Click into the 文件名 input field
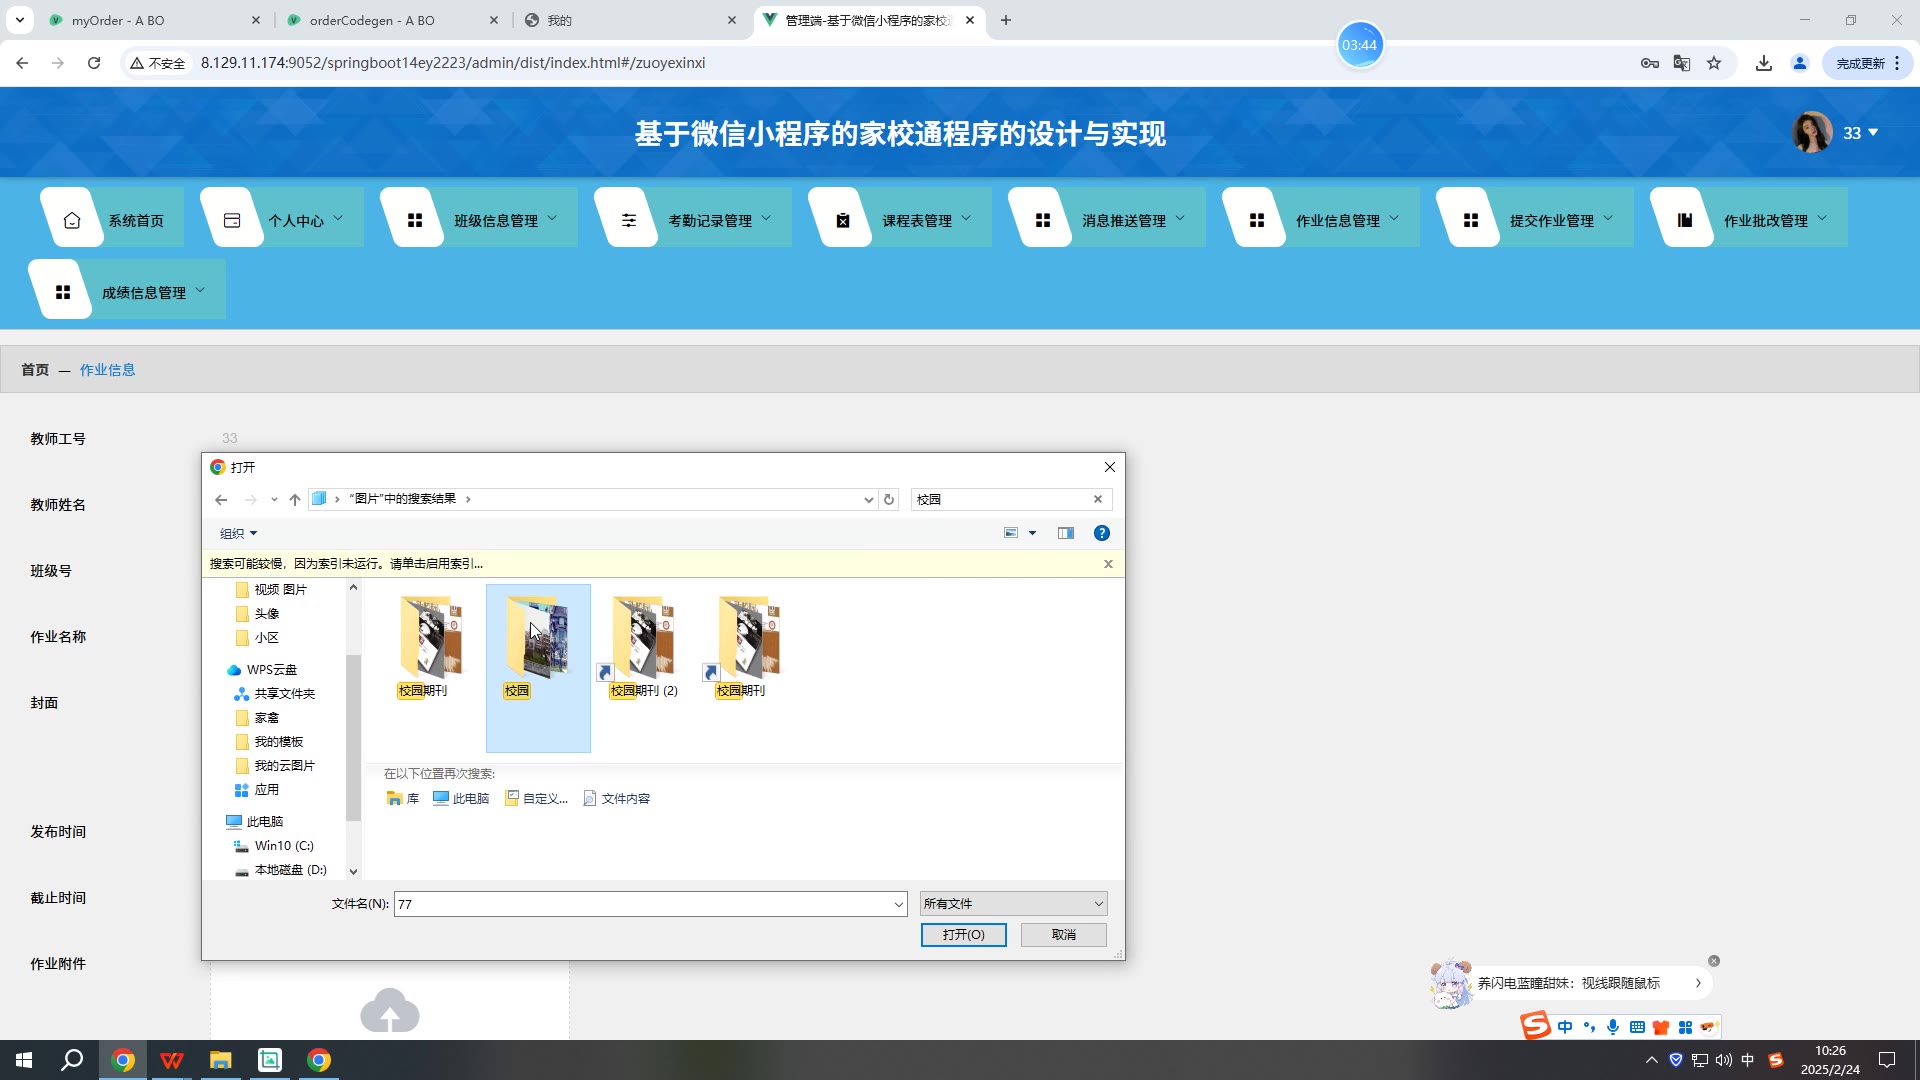The image size is (1920, 1080). [x=640, y=903]
